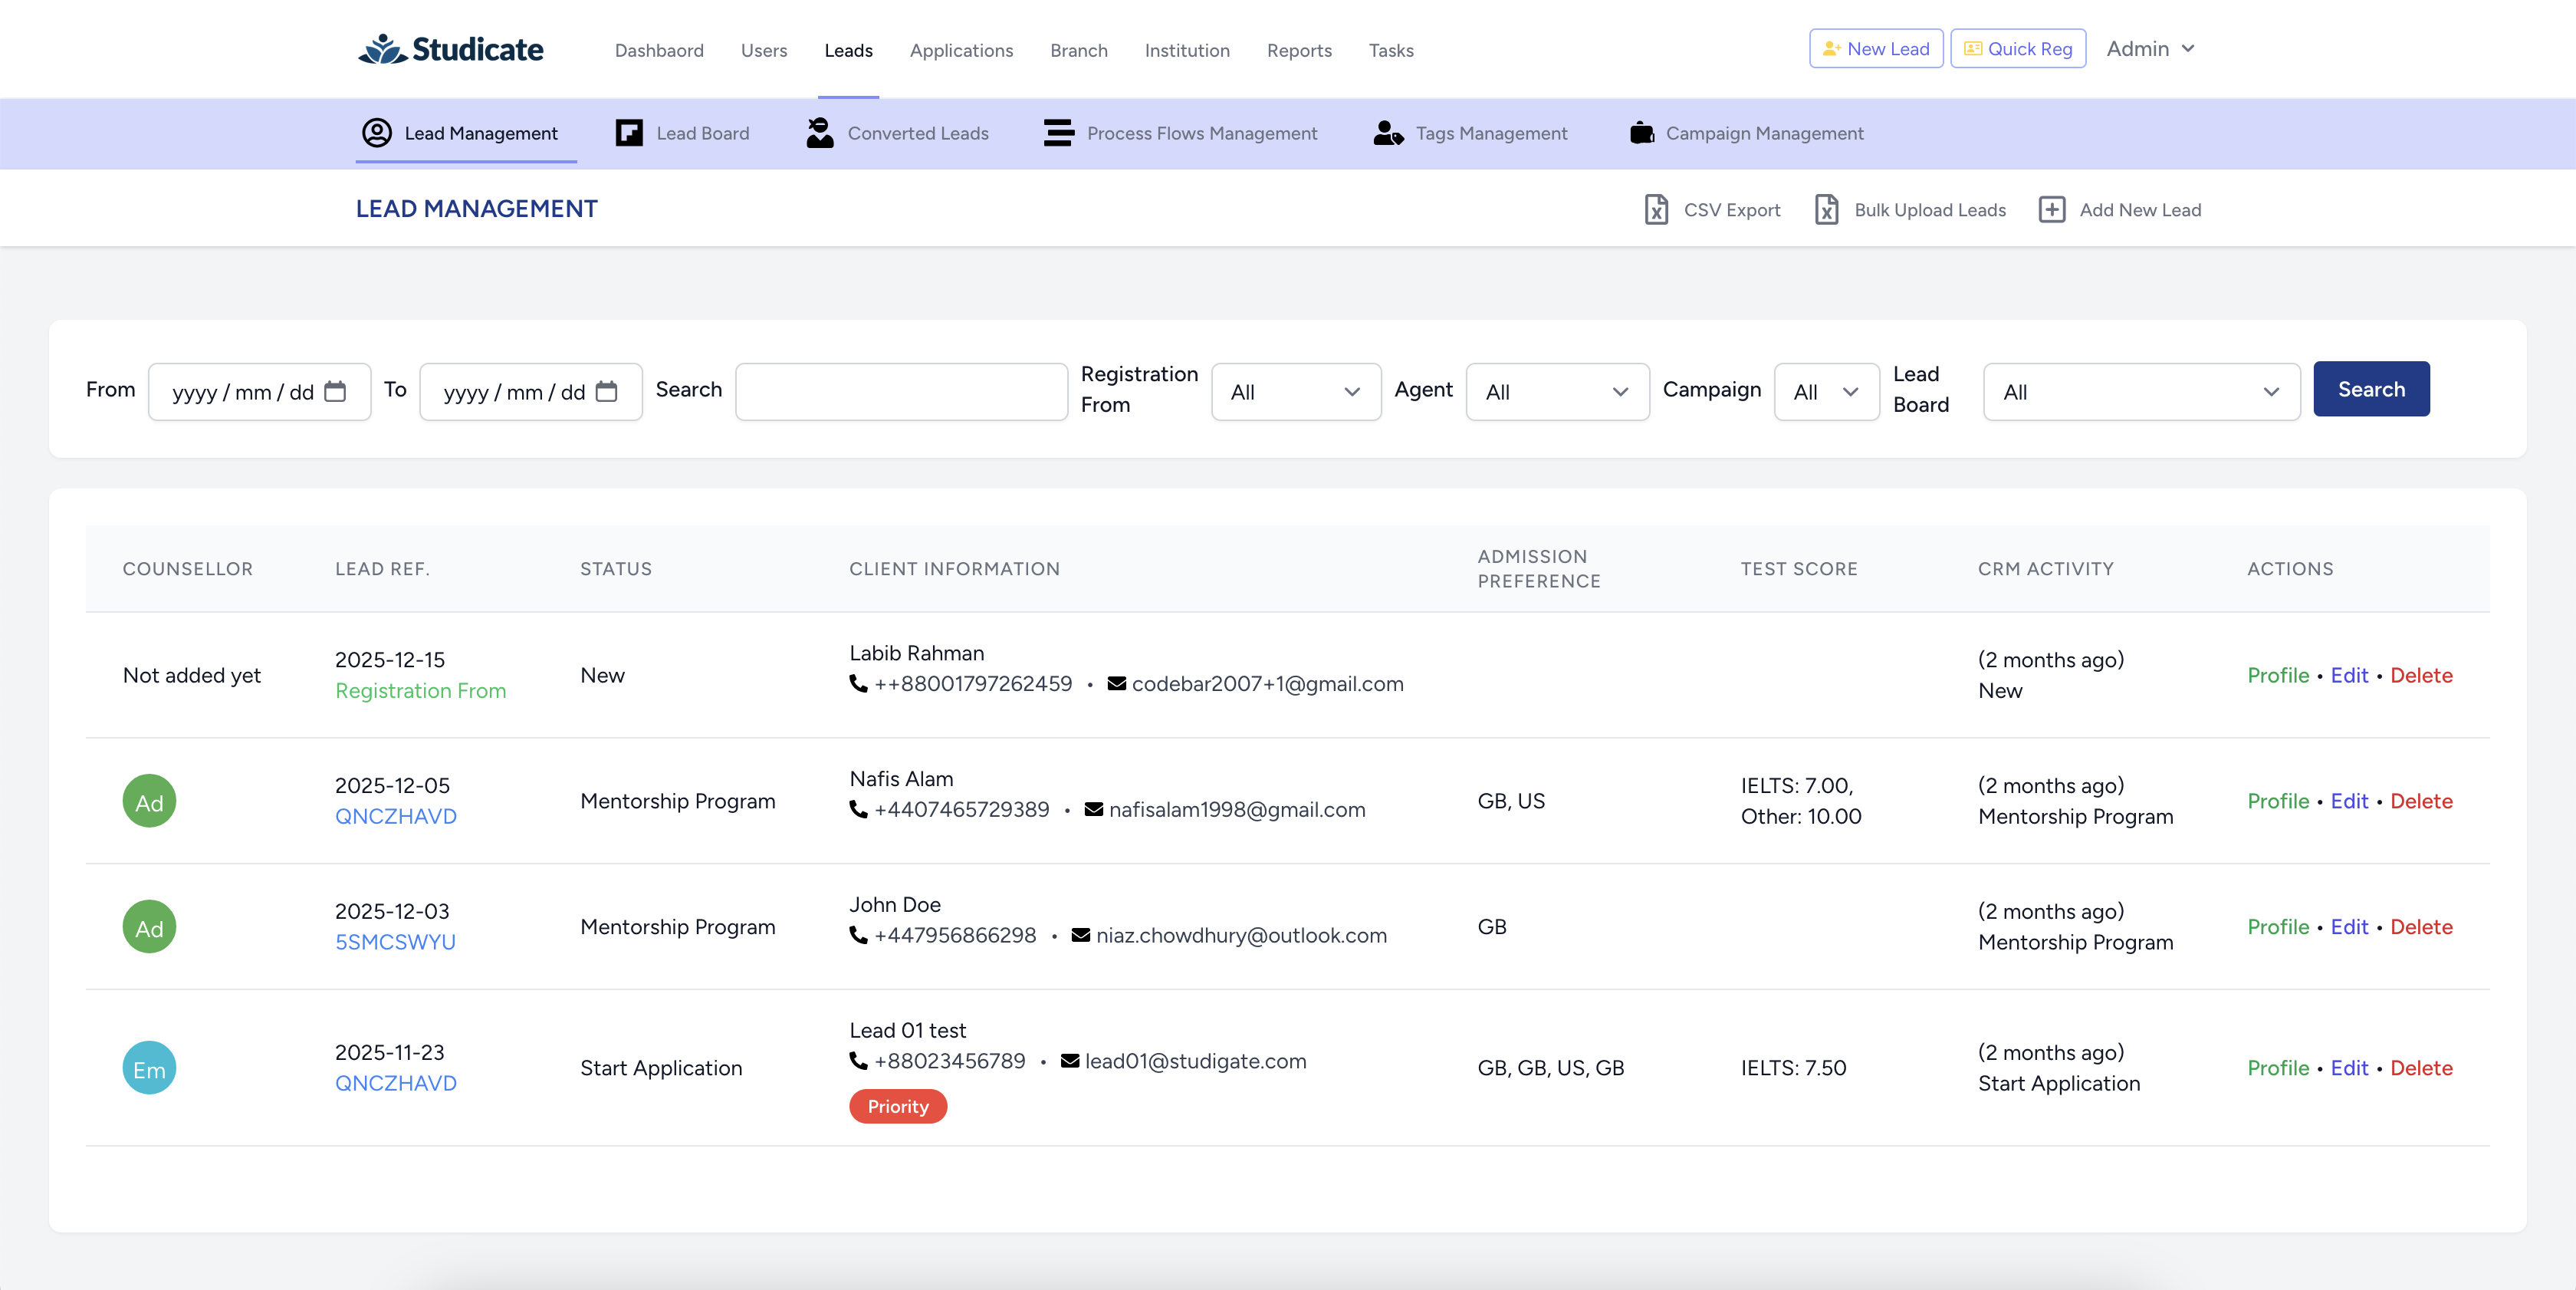Go to the Applications menu
Viewport: 2576px width, 1290px height.
tap(961, 50)
